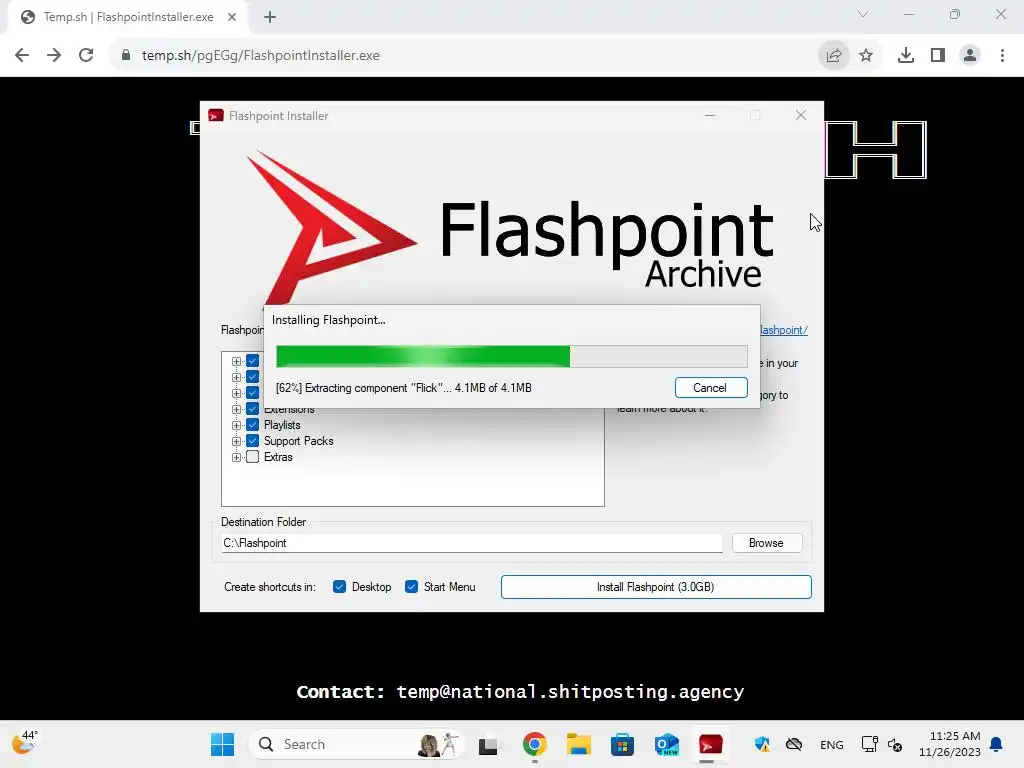1024x768 pixels.
Task: Toggle the Desktop shortcut checkbox
Action: 339,587
